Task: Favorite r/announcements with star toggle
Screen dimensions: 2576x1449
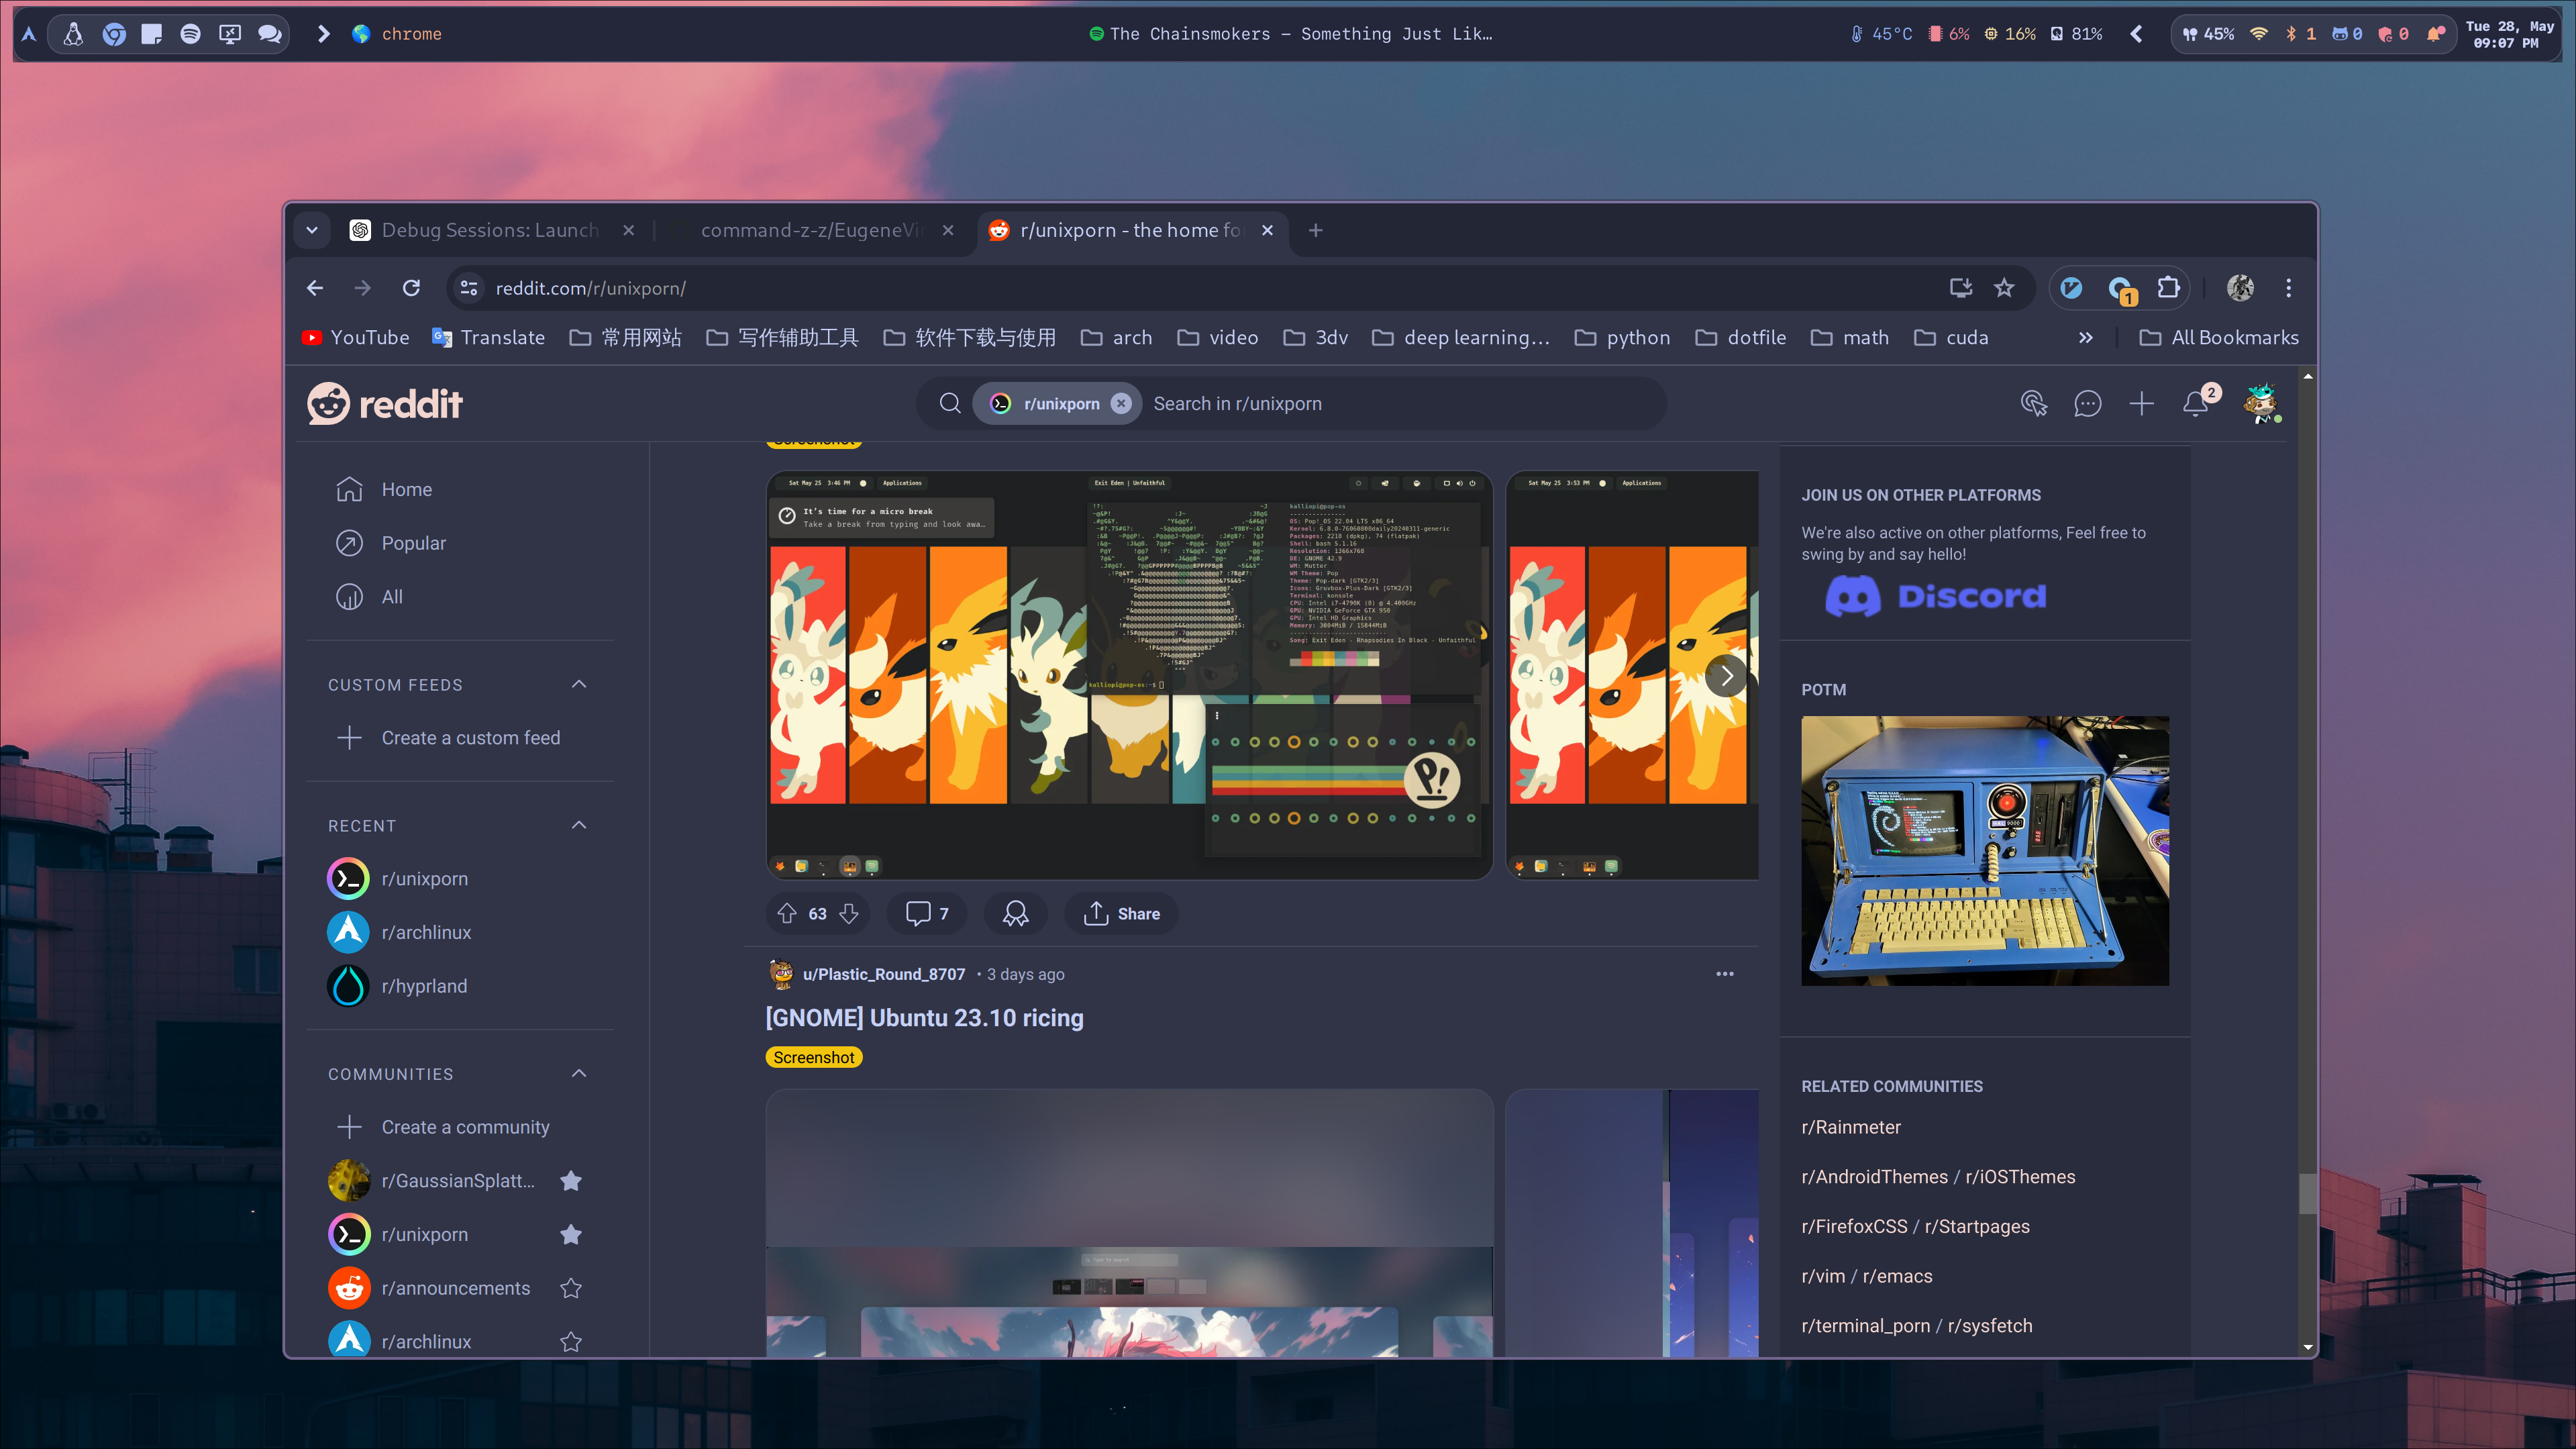Action: point(571,1288)
